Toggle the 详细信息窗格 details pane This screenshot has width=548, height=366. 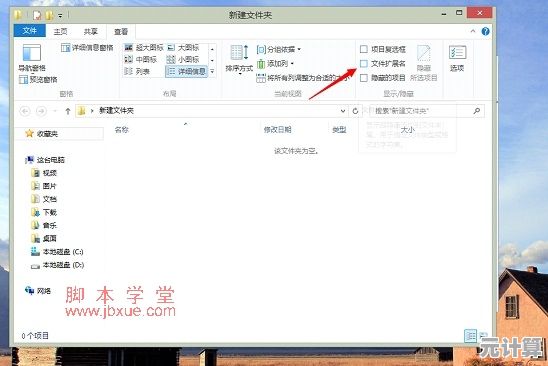[x=87, y=48]
